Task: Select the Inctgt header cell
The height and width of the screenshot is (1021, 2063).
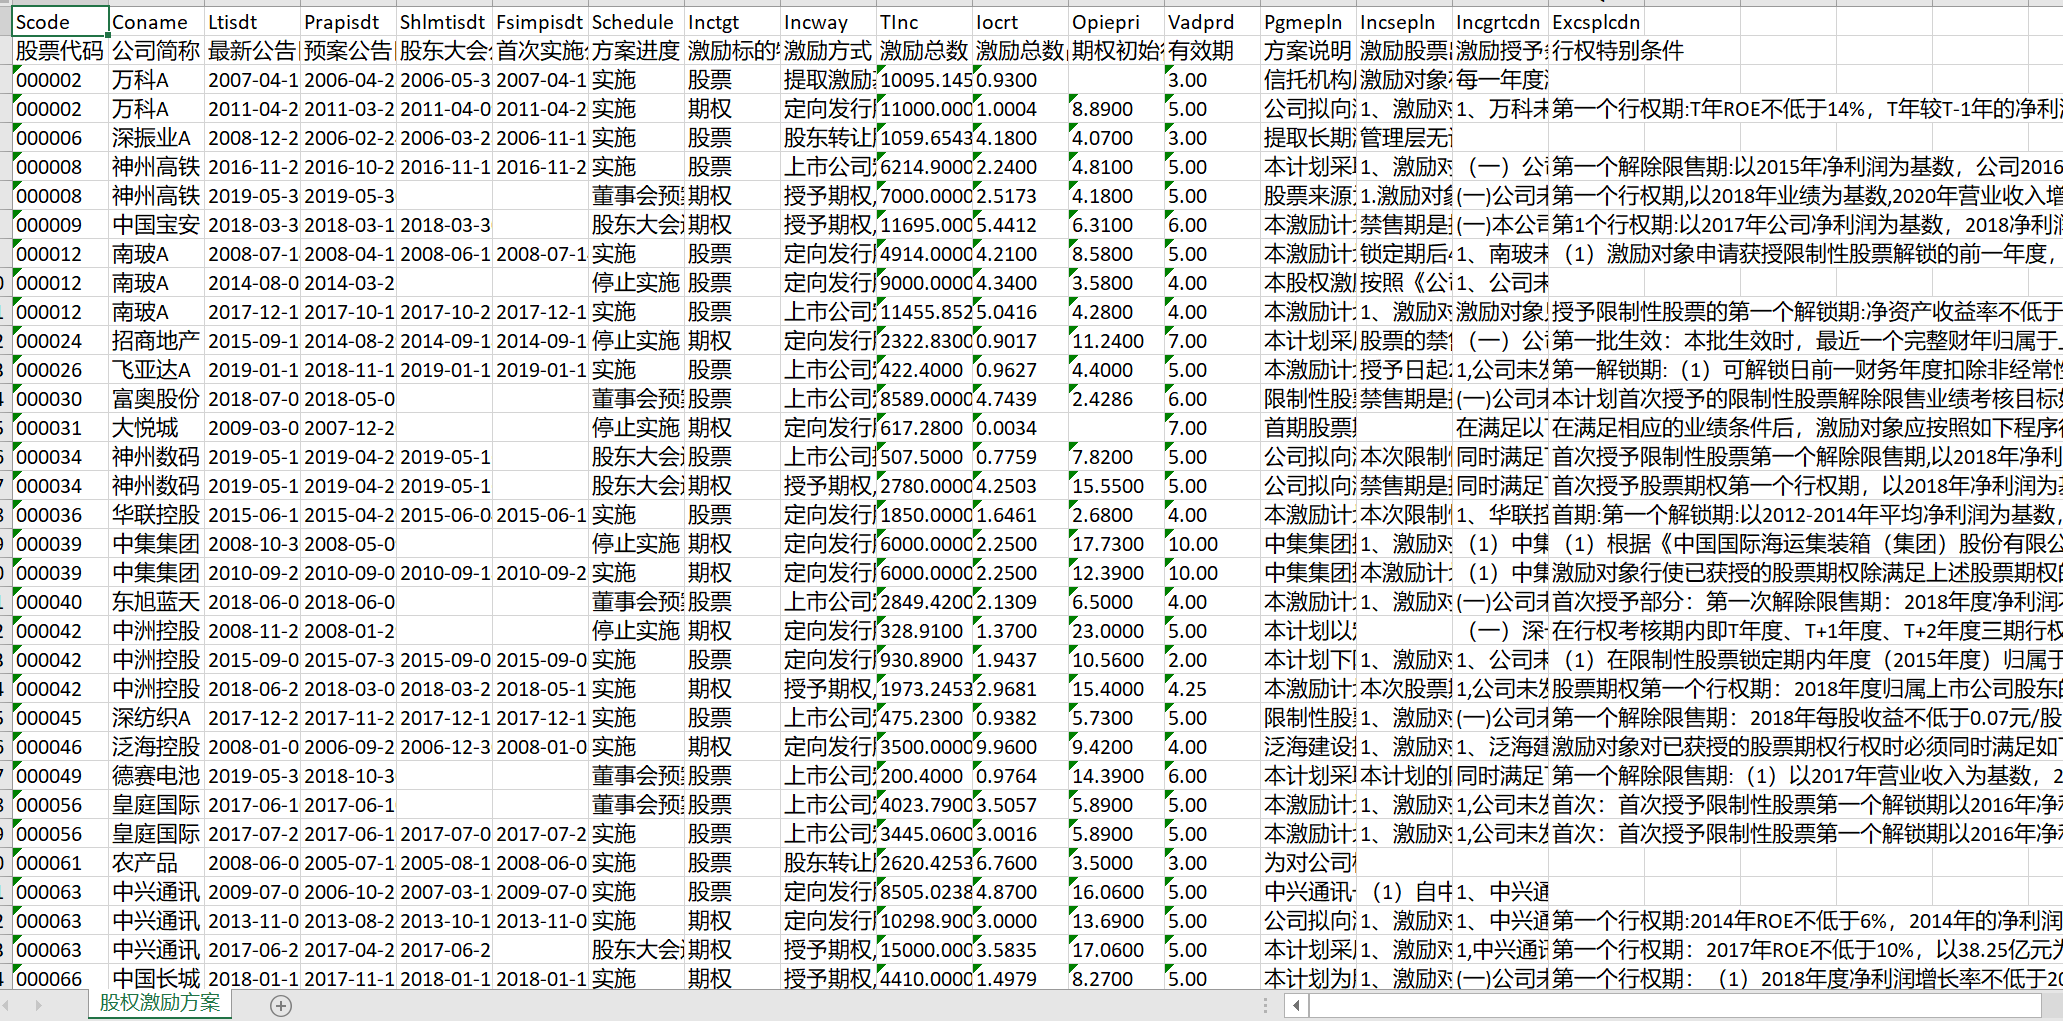Action: [732, 22]
